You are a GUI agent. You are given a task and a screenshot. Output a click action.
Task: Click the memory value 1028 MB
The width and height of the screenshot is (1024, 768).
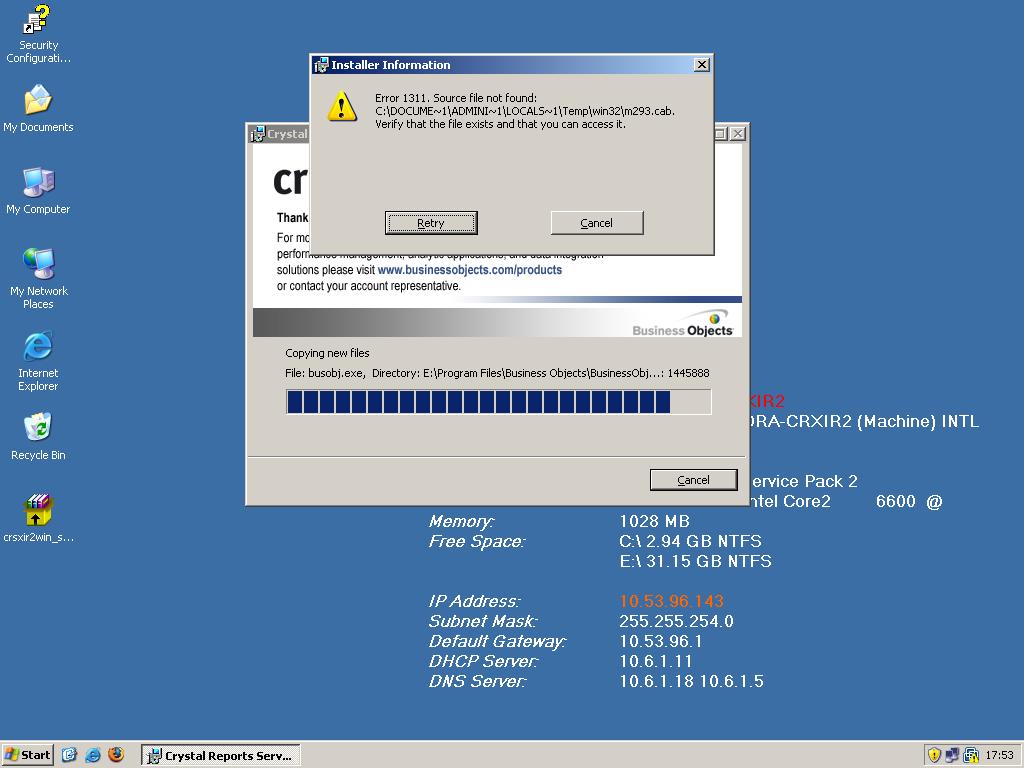654,521
